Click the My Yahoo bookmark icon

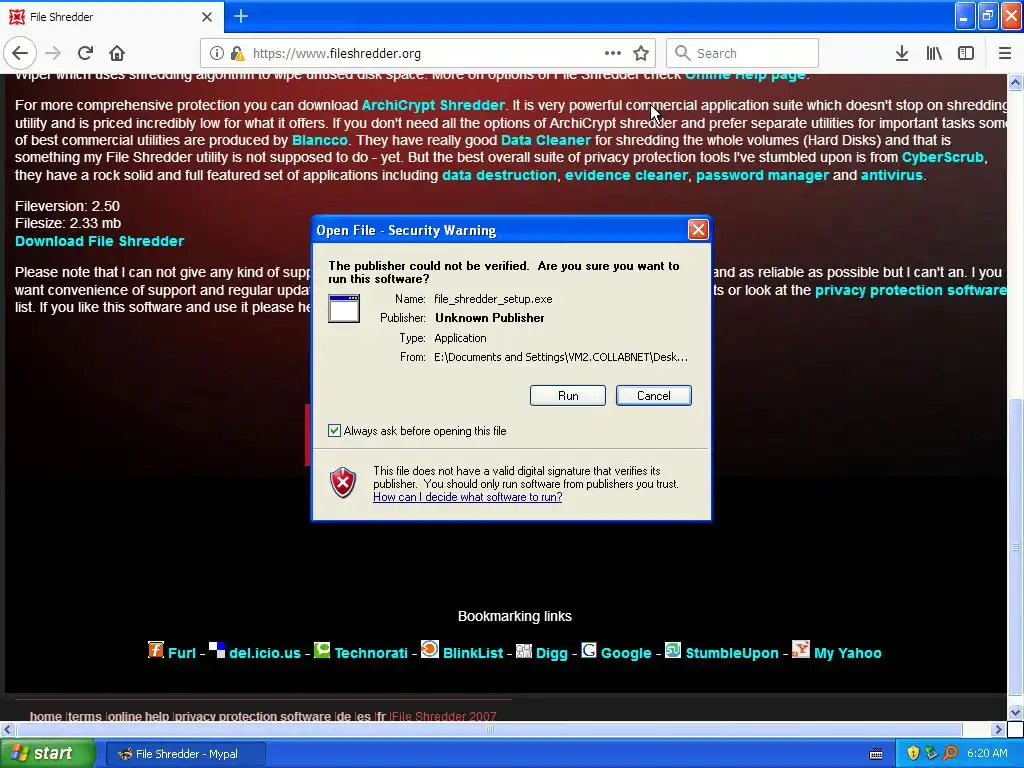coord(801,650)
